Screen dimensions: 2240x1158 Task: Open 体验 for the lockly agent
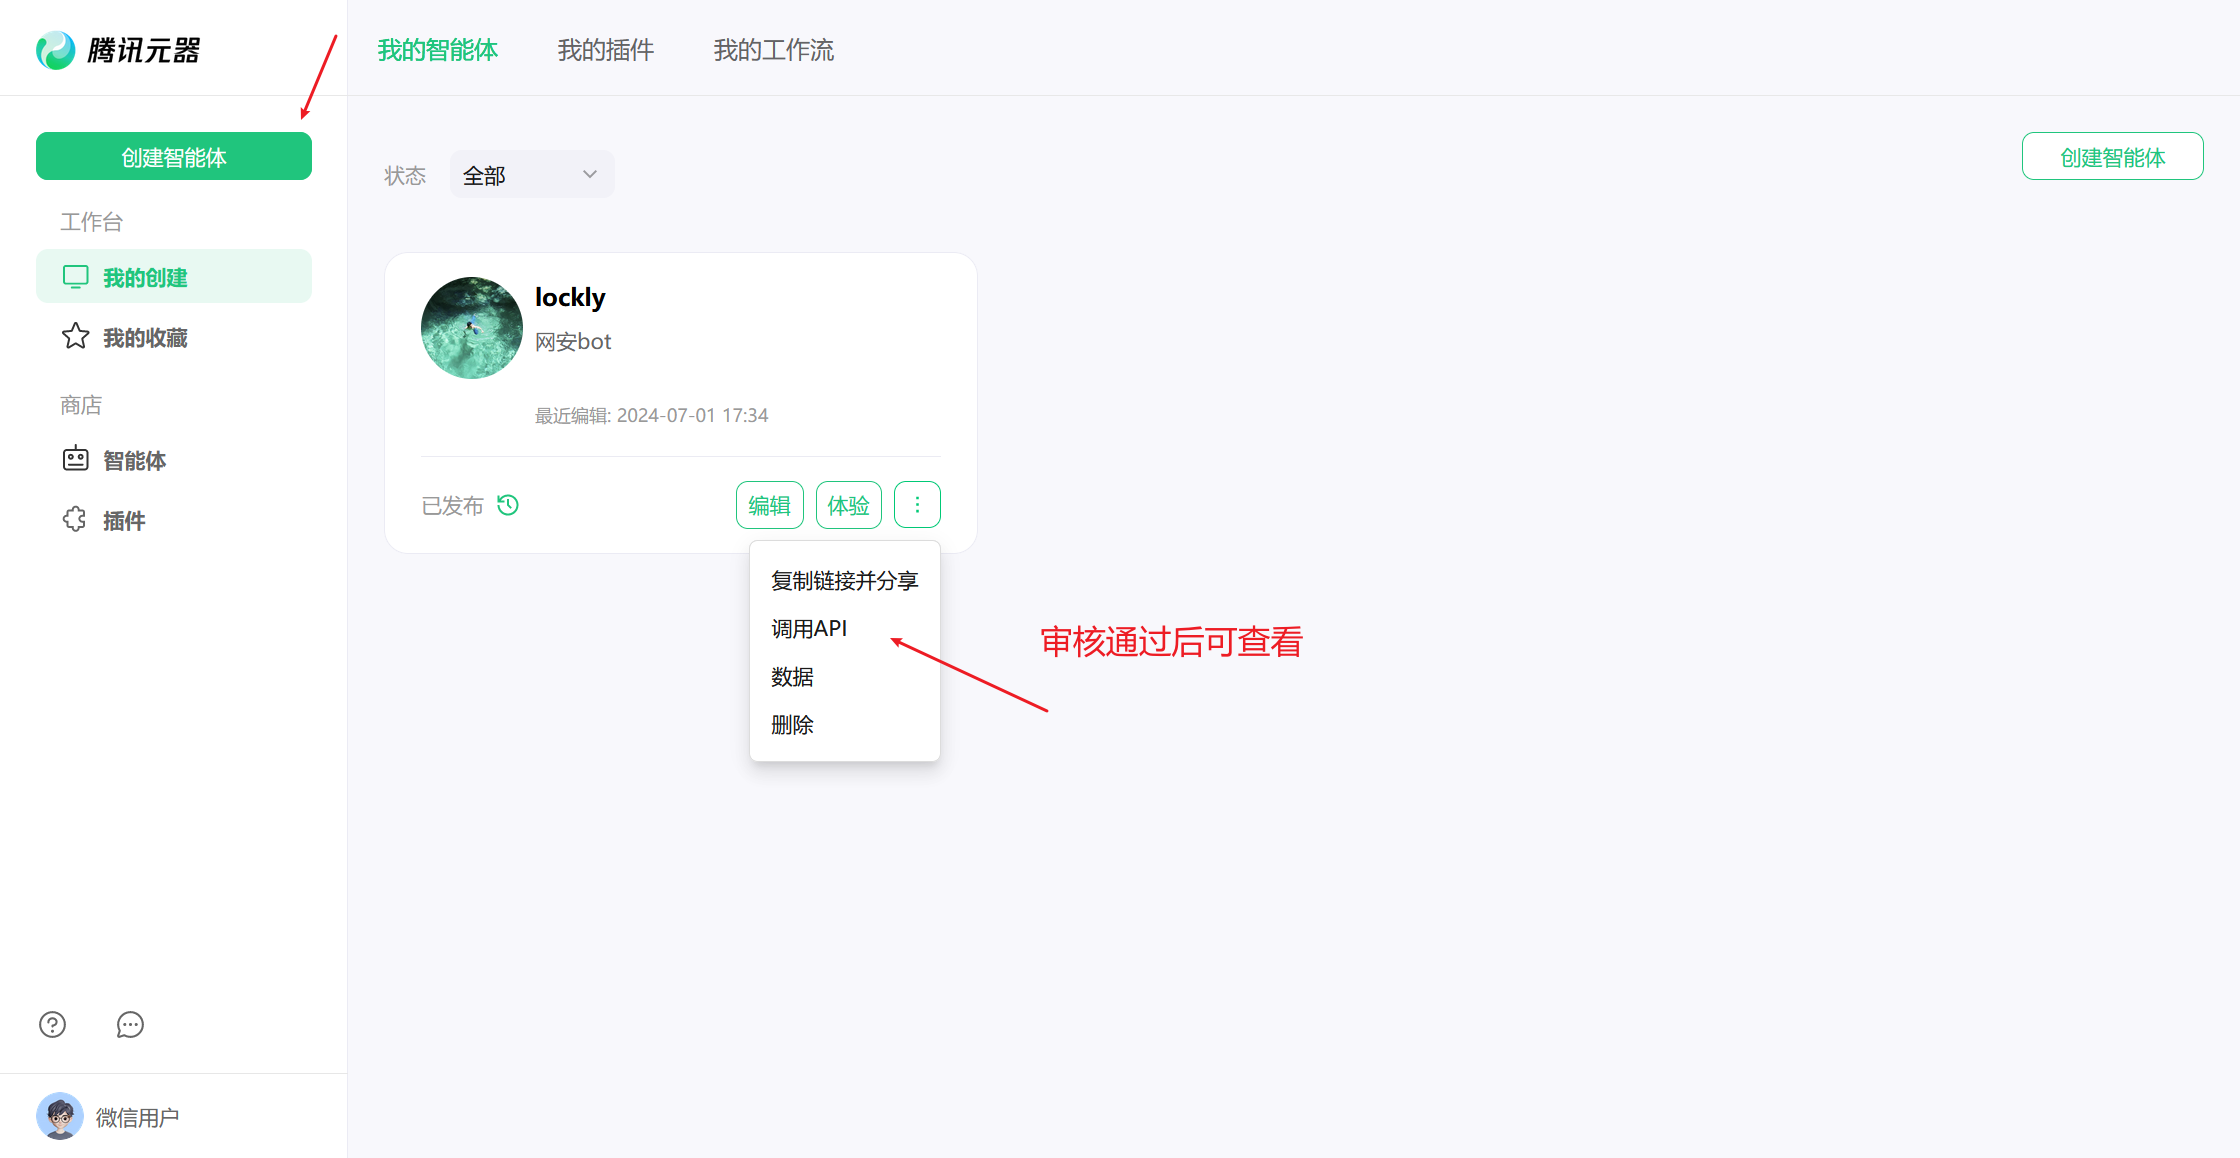848,504
